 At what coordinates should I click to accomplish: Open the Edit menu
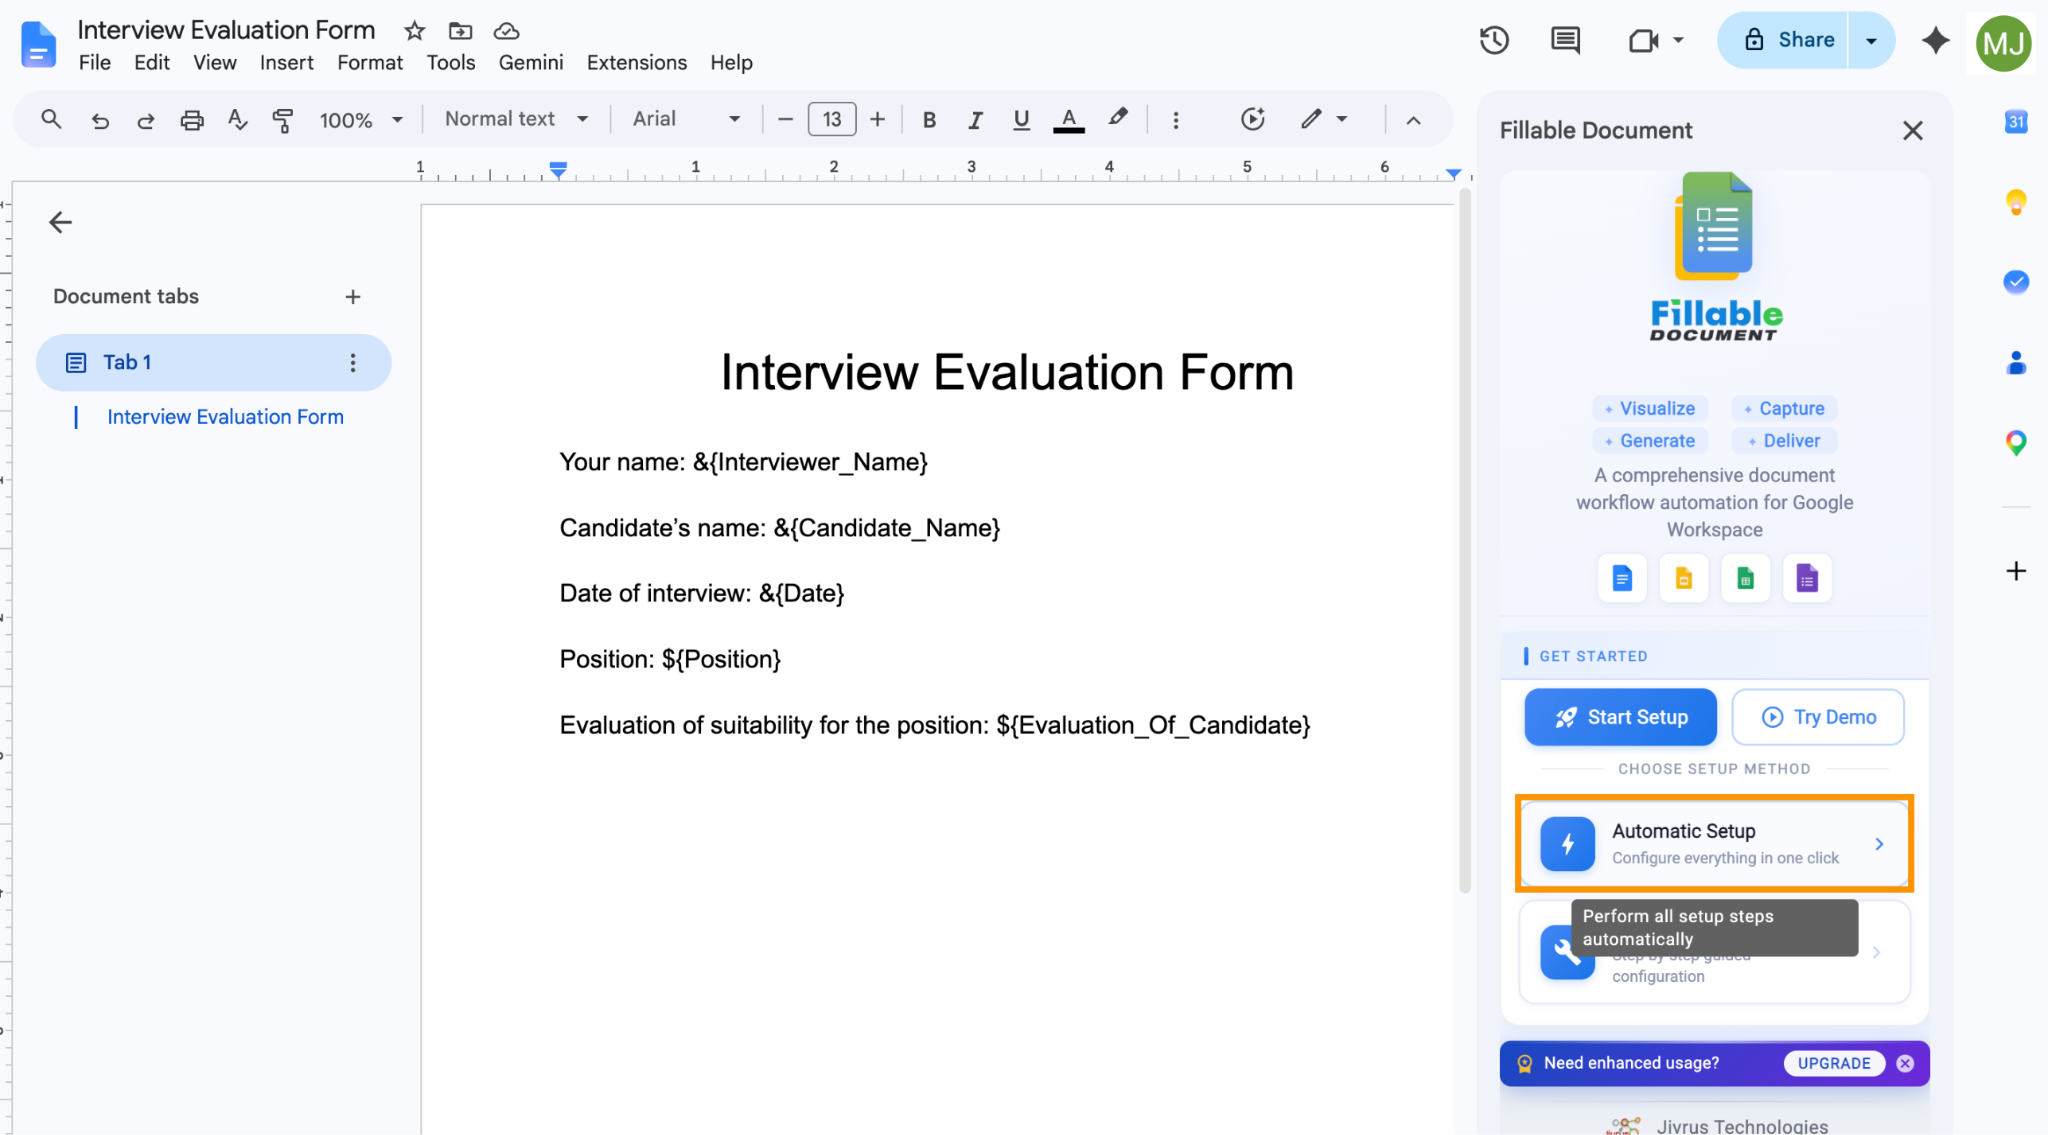coord(152,62)
